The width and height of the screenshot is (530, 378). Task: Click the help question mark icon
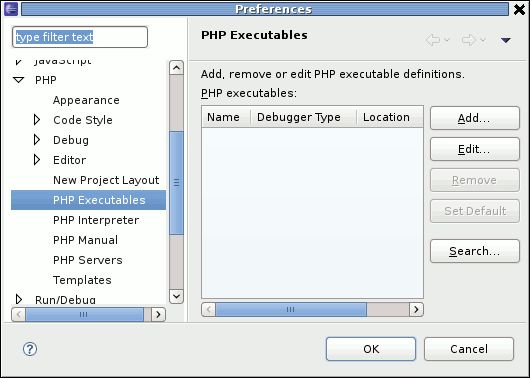[30, 349]
